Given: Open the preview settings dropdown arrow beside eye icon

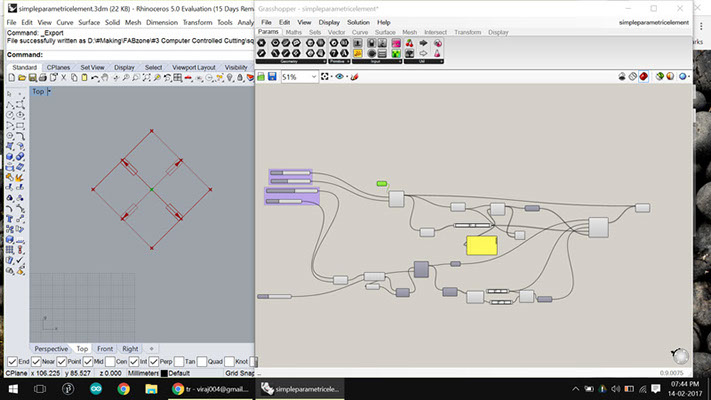Looking at the screenshot, I should [x=347, y=77].
